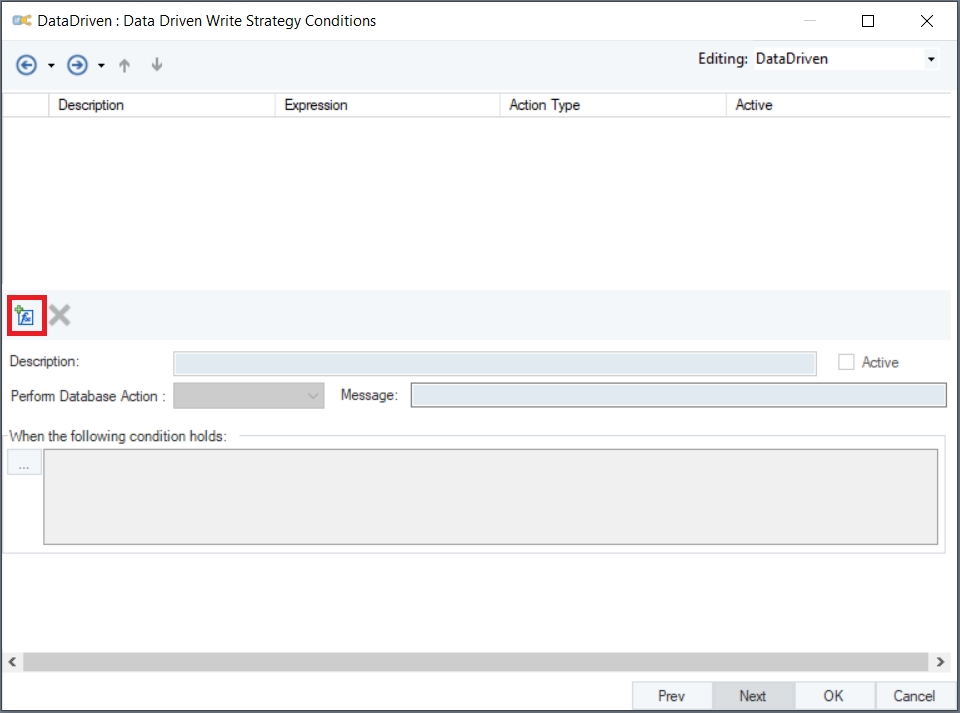The width and height of the screenshot is (960, 713).
Task: Click the delete condition X icon
Action: pos(60,316)
